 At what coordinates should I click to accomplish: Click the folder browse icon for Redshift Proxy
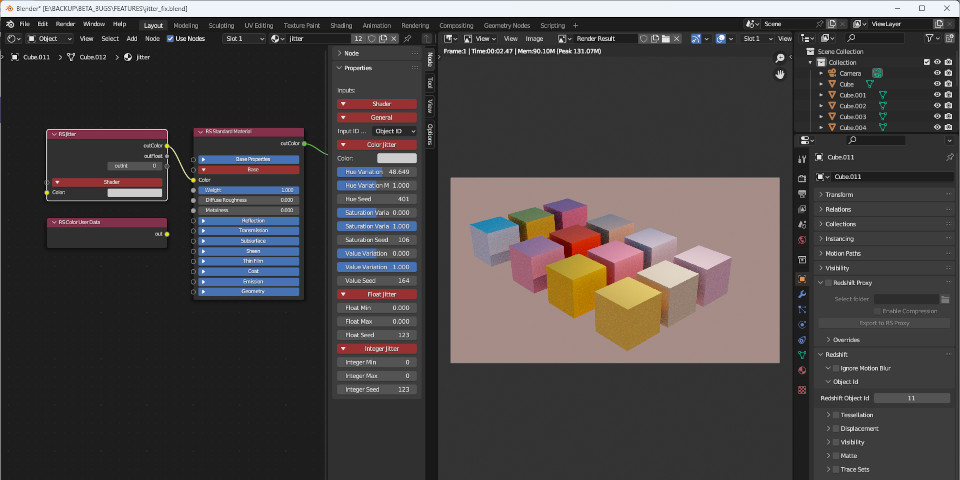946,298
